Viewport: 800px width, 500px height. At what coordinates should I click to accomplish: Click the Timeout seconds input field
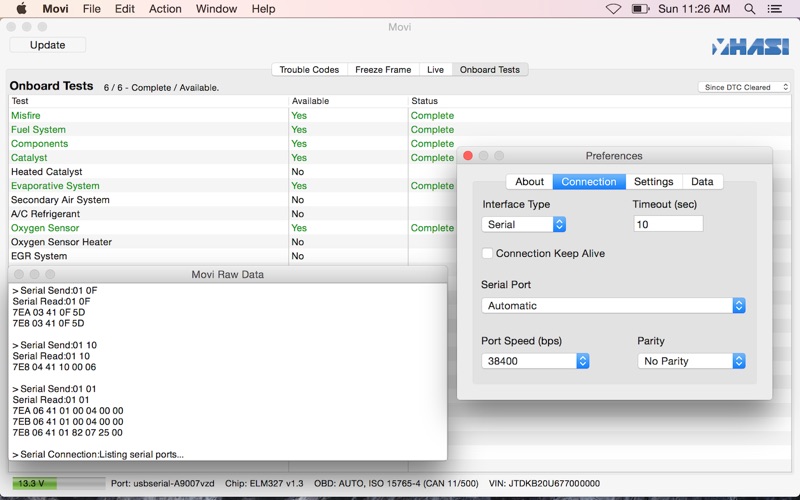point(668,224)
